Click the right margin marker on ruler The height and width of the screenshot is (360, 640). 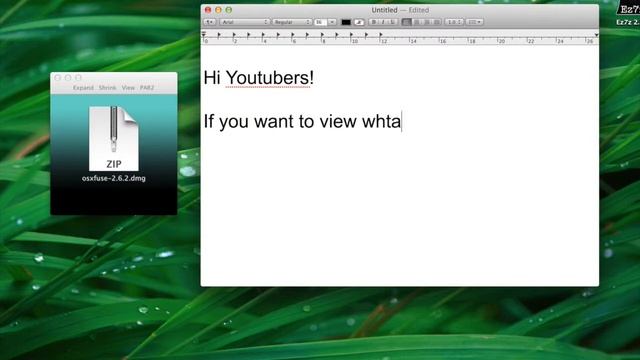click(x=596, y=36)
